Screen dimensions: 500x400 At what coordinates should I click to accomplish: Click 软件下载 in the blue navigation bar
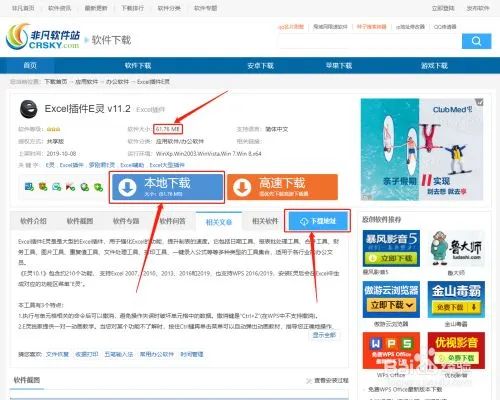(138, 66)
